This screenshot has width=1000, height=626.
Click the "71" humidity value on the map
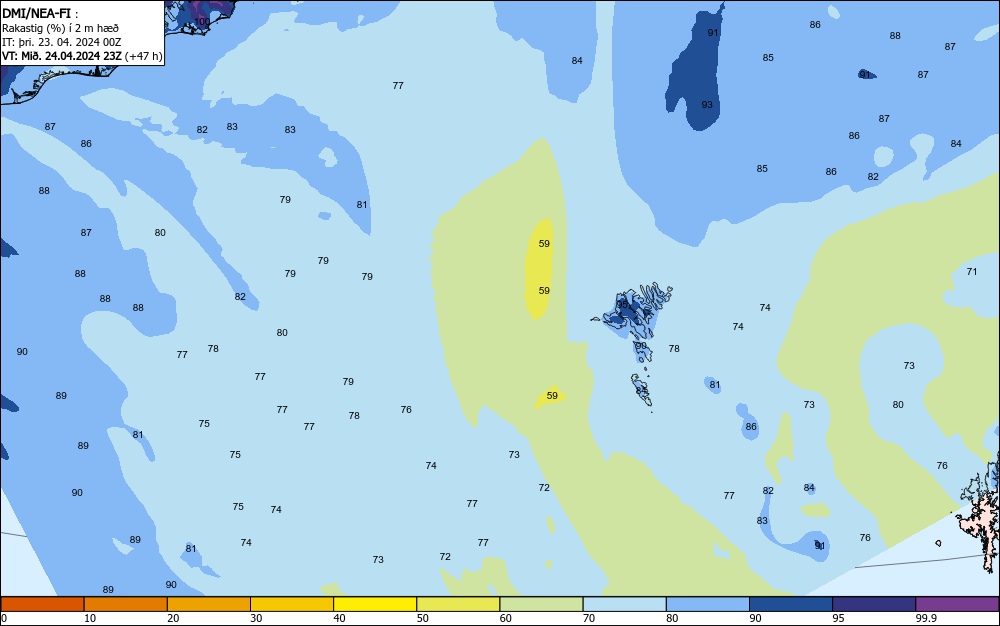(972, 272)
